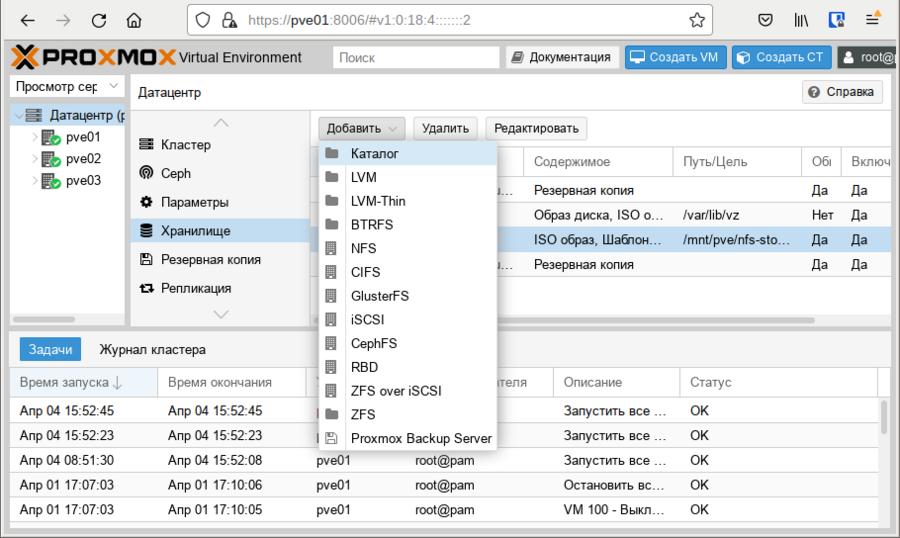This screenshot has height=538, width=900.
Task: Select pve03 node in tree
Action: click(x=83, y=180)
